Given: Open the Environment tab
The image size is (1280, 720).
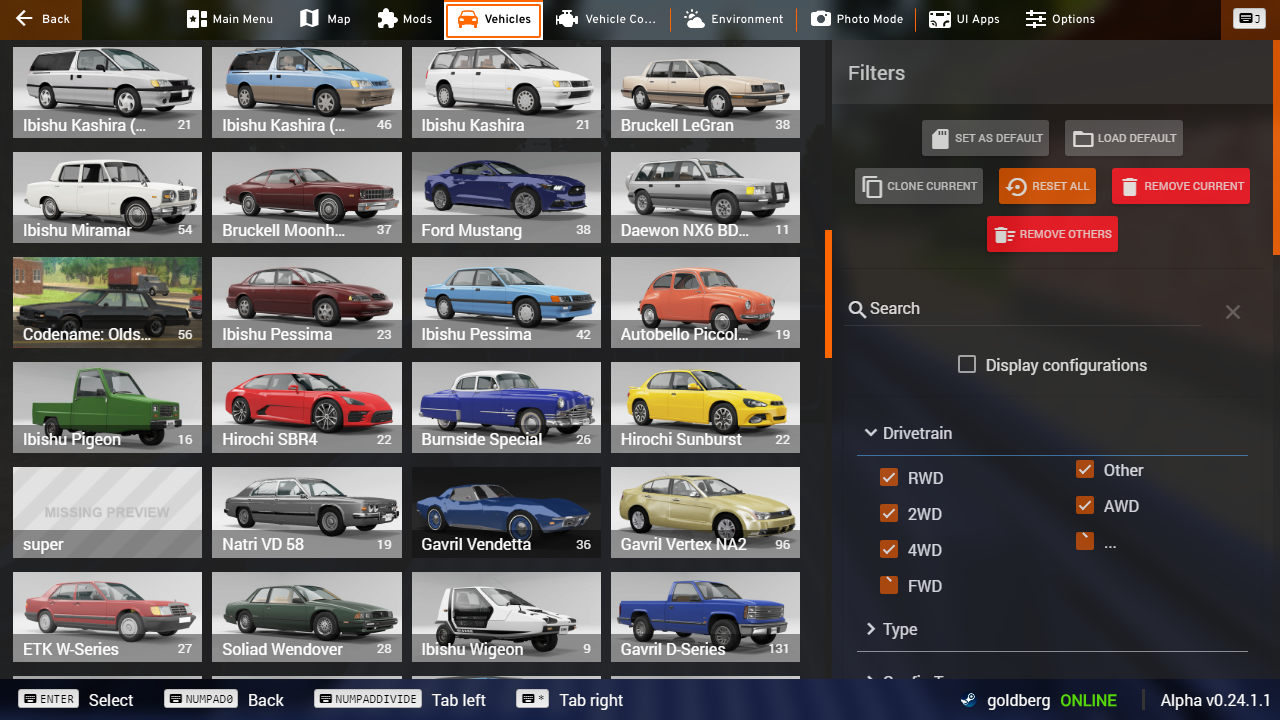Looking at the screenshot, I should [734, 19].
